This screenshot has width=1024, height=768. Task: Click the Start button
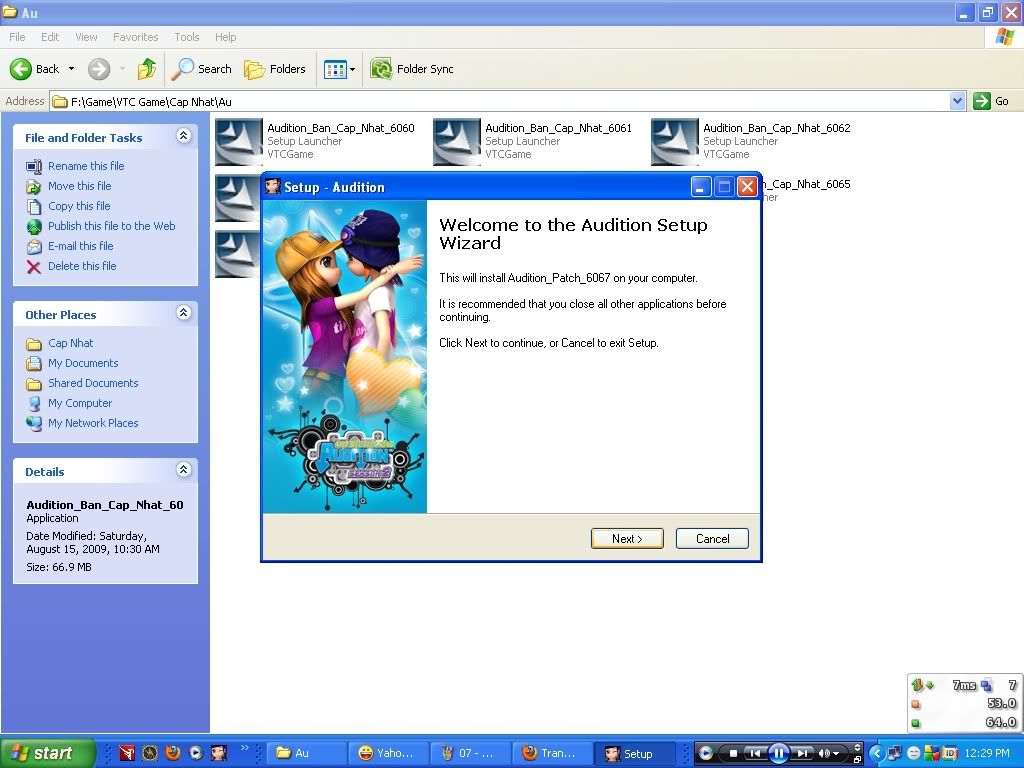point(47,753)
